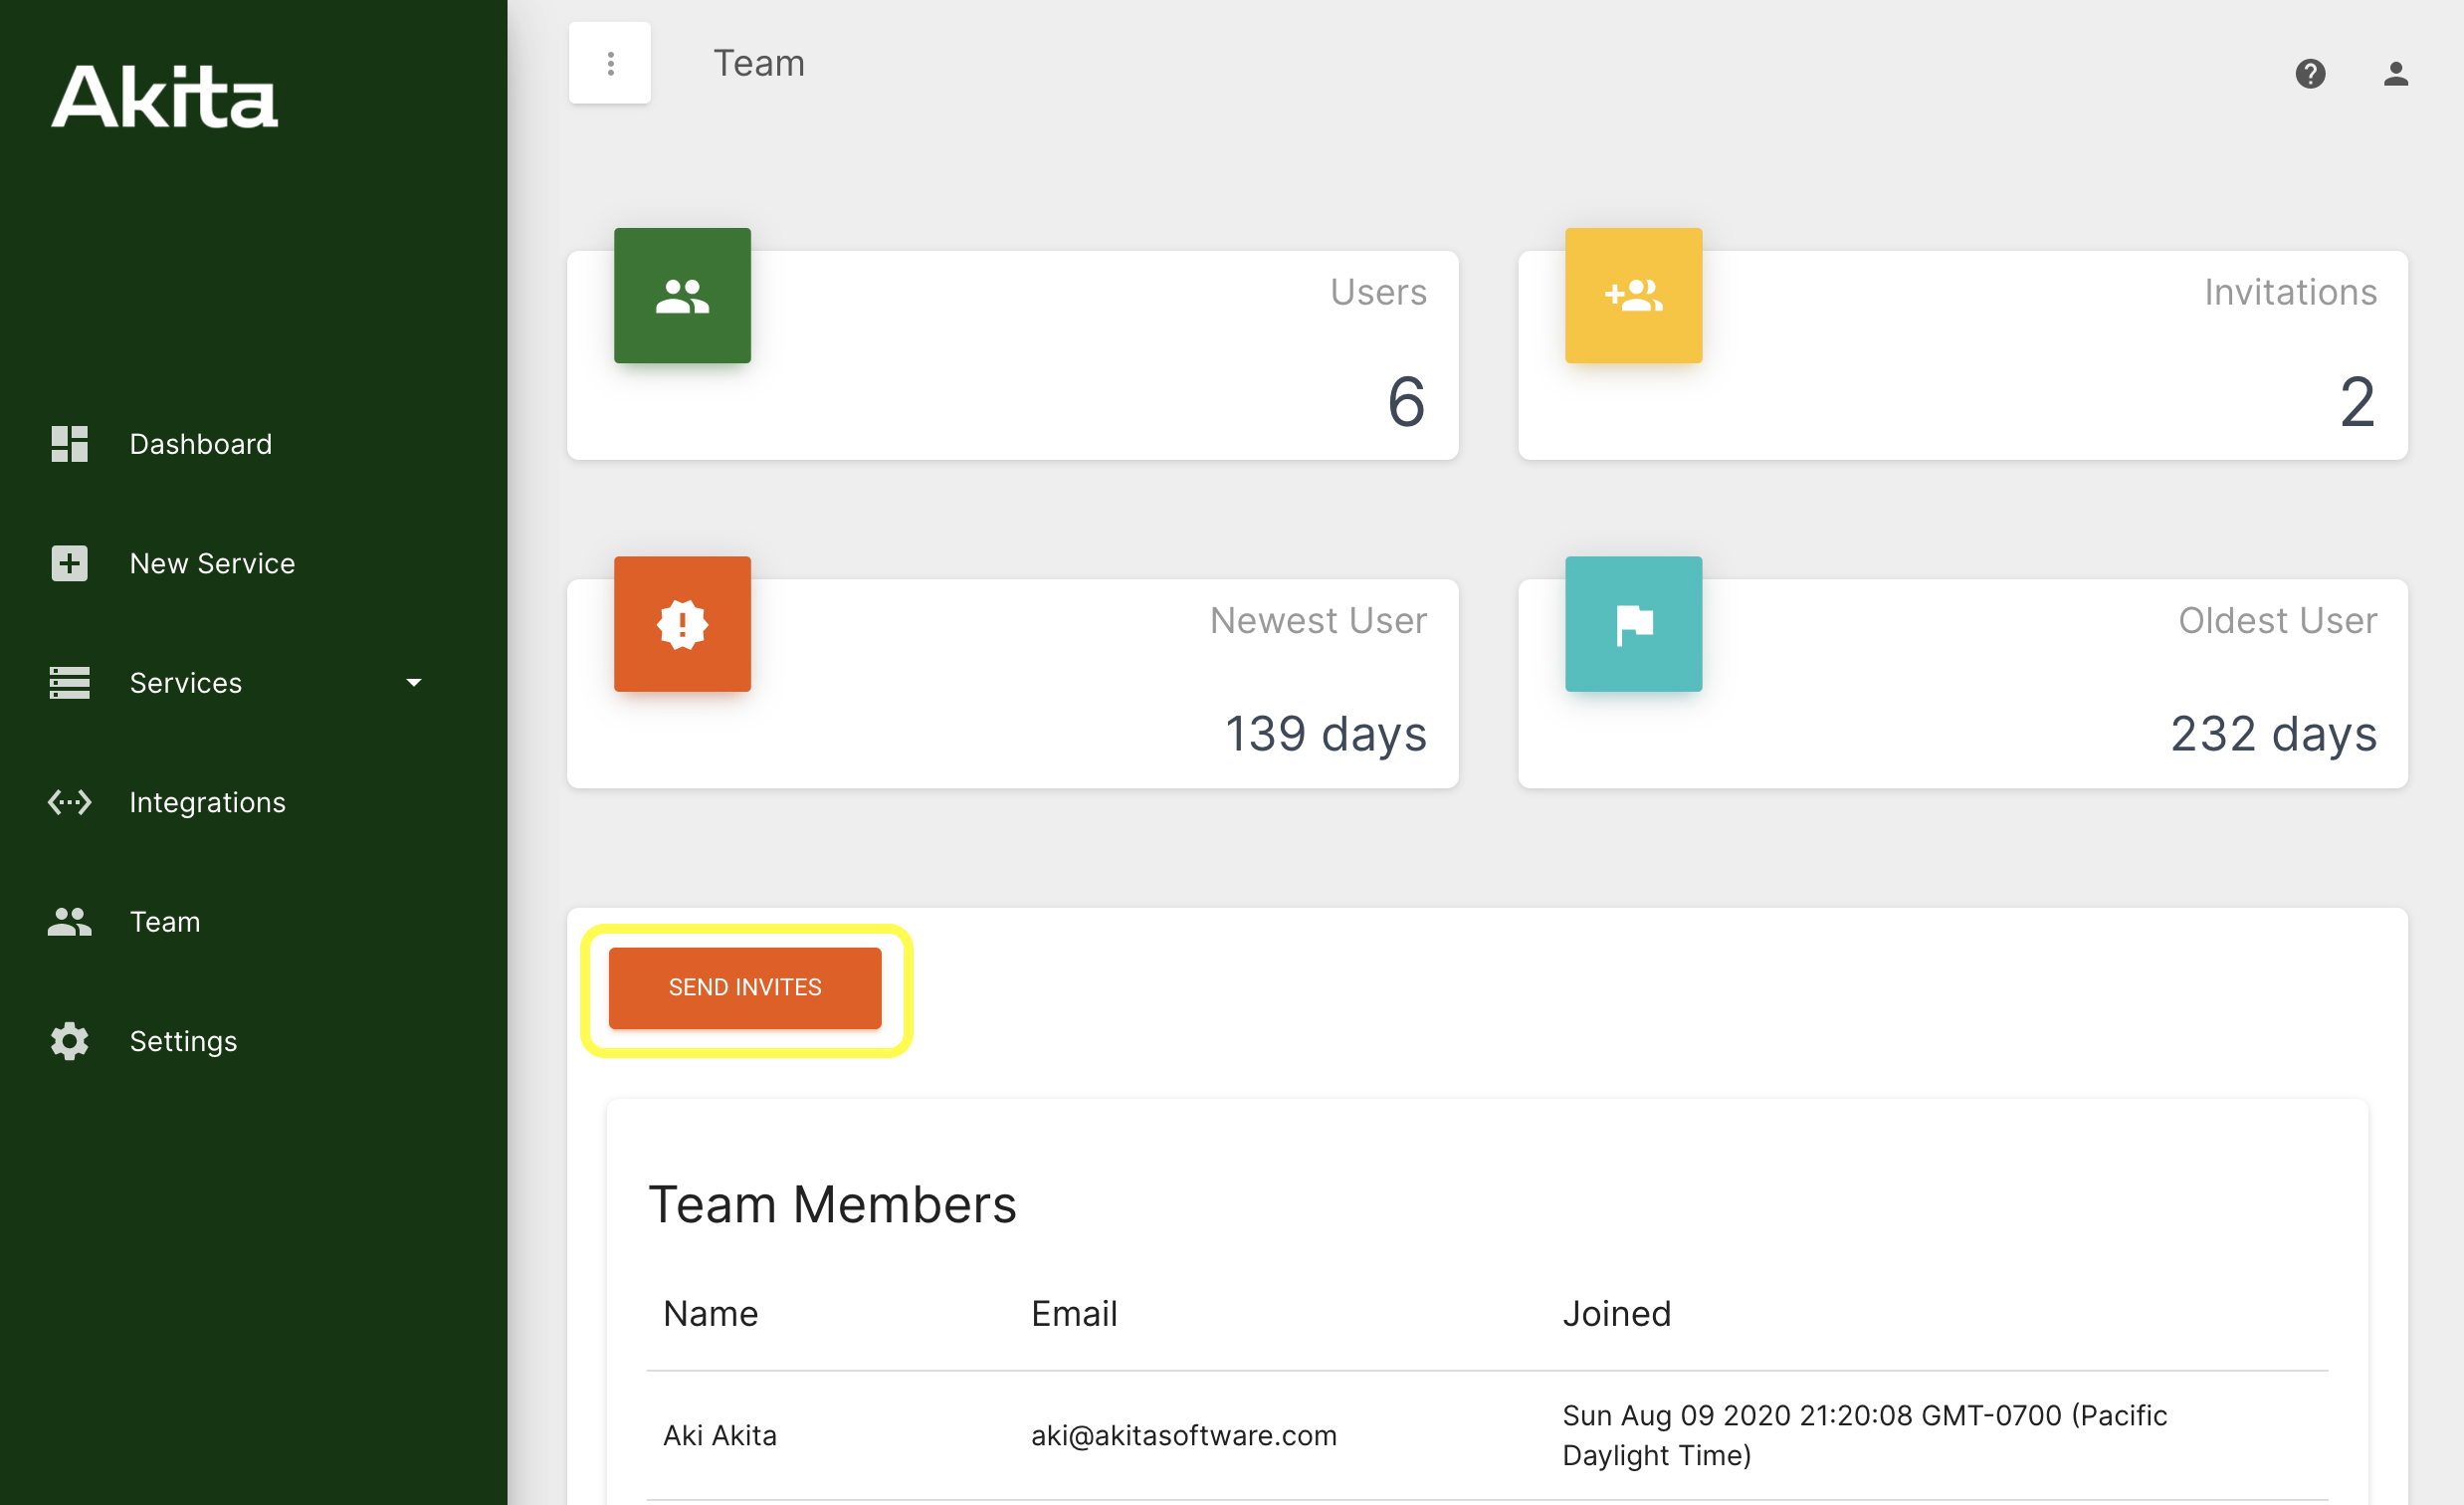This screenshot has height=1505, width=2464.
Task: Click the green Users card icon
Action: point(682,296)
